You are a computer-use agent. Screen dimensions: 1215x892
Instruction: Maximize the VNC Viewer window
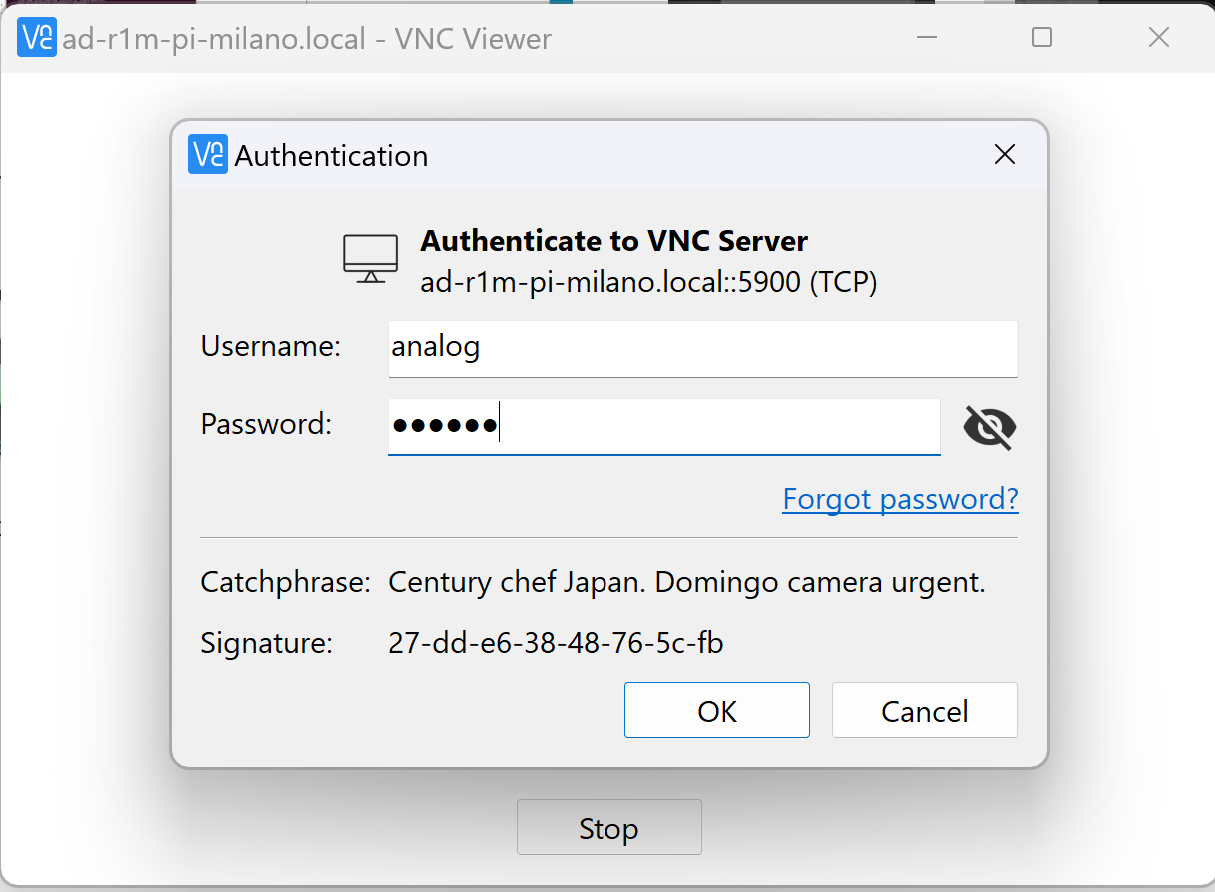point(1041,38)
